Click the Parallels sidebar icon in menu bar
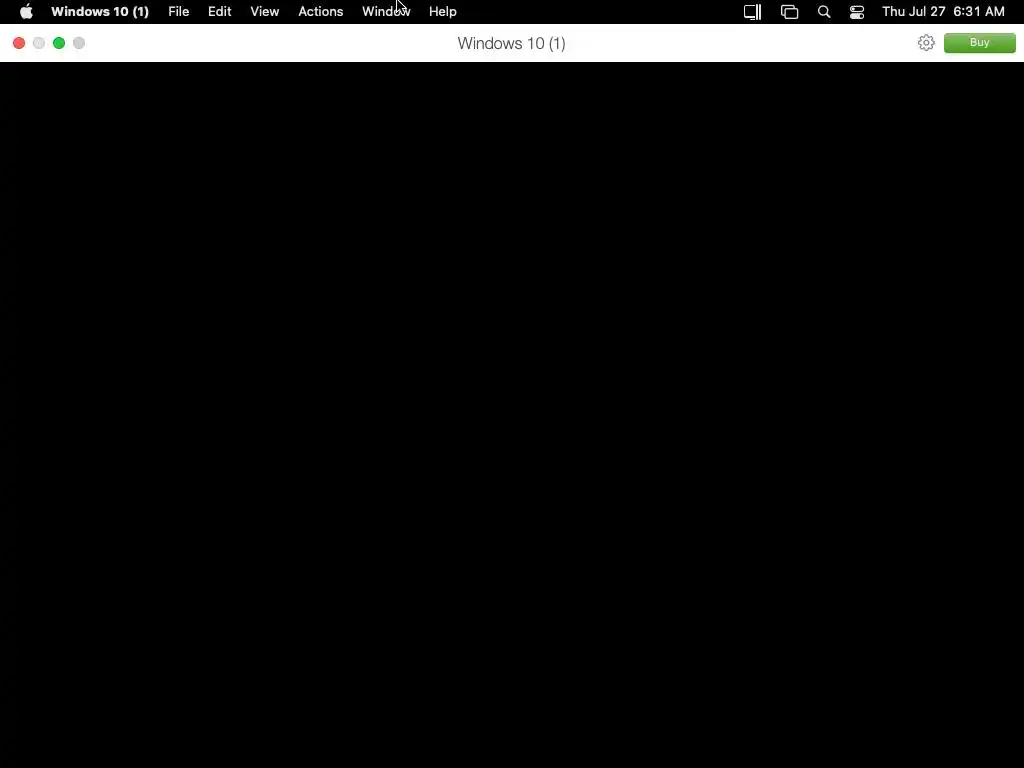Screen dimensions: 1024x768 click(752, 12)
